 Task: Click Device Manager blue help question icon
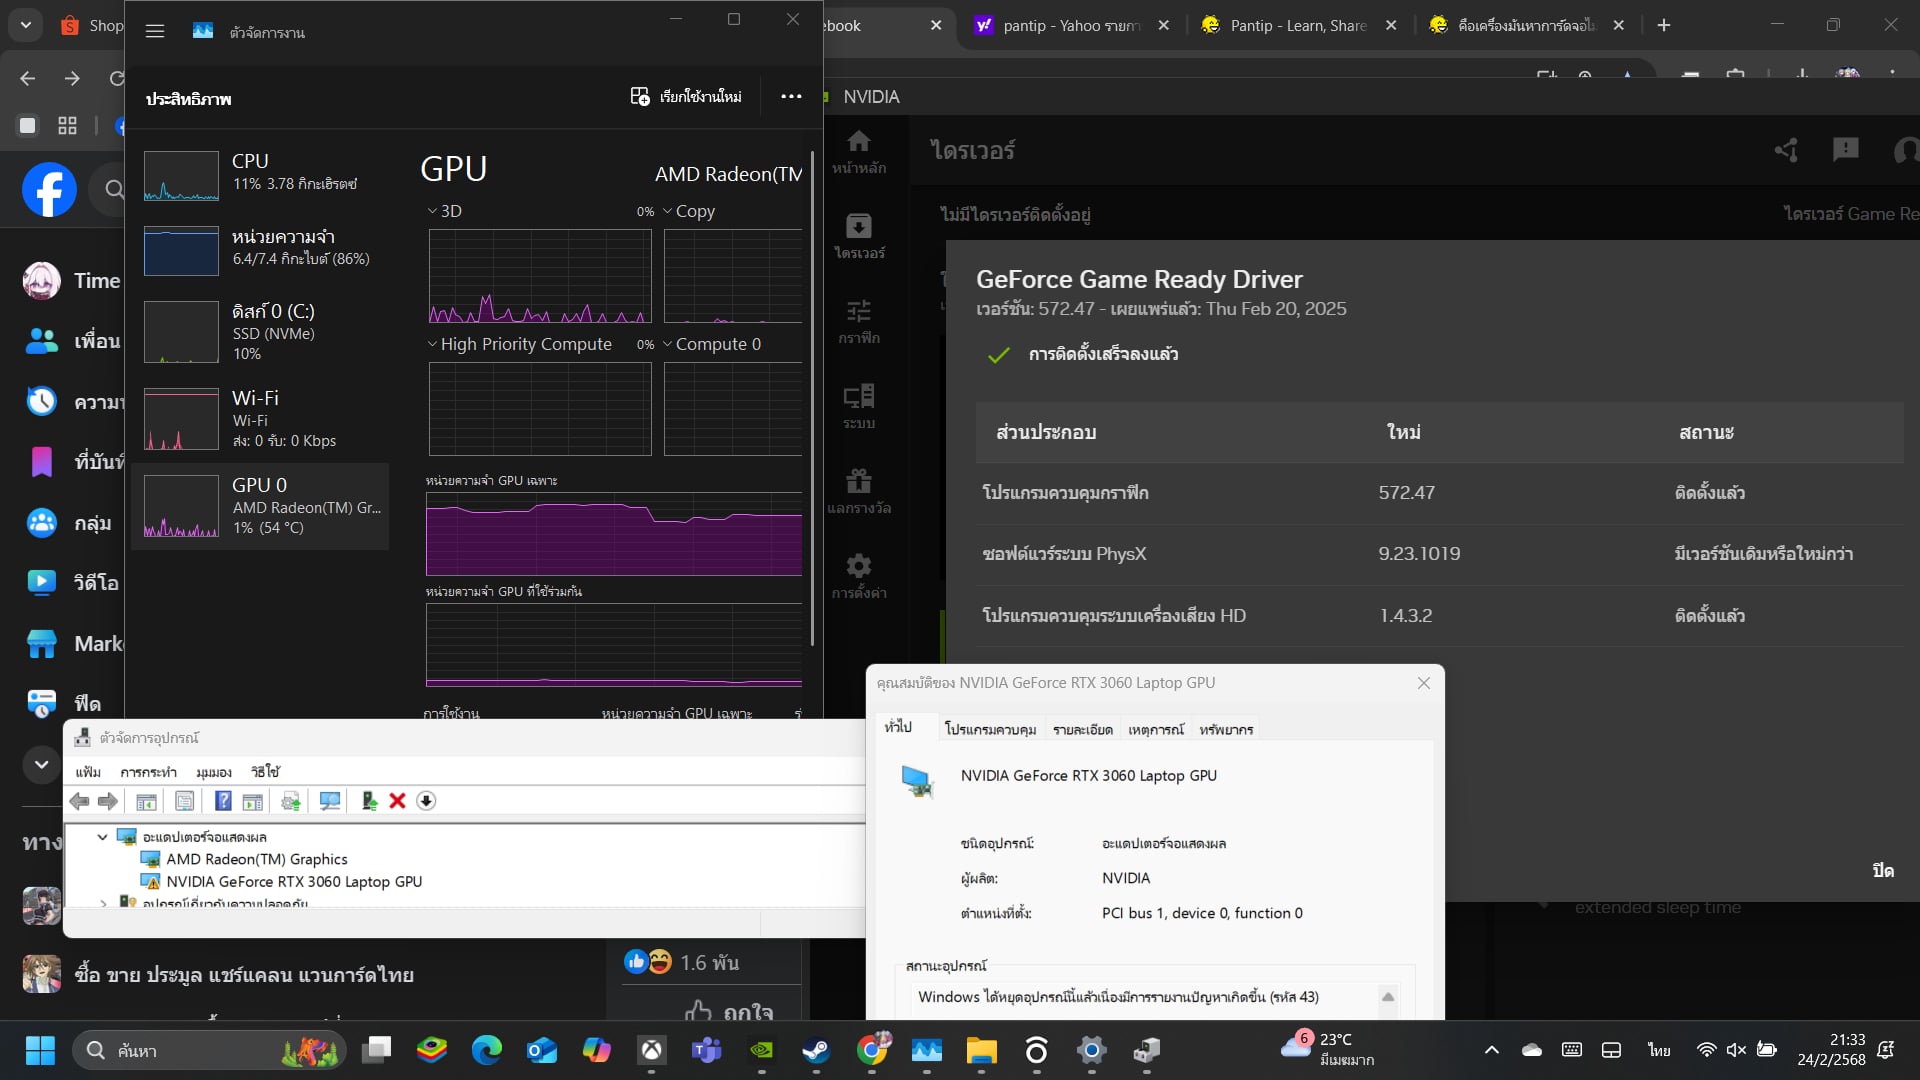(x=223, y=801)
